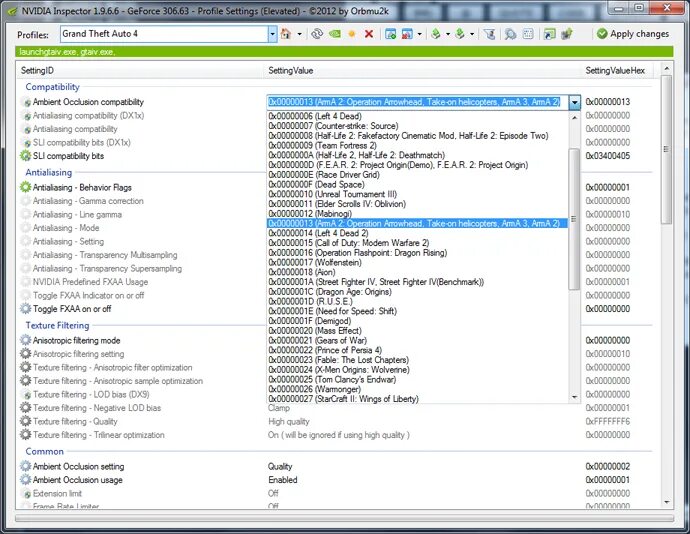Viewport: 690px width, 534px height.
Task: Open export profiles dropdown arrow
Action: tap(448, 34)
